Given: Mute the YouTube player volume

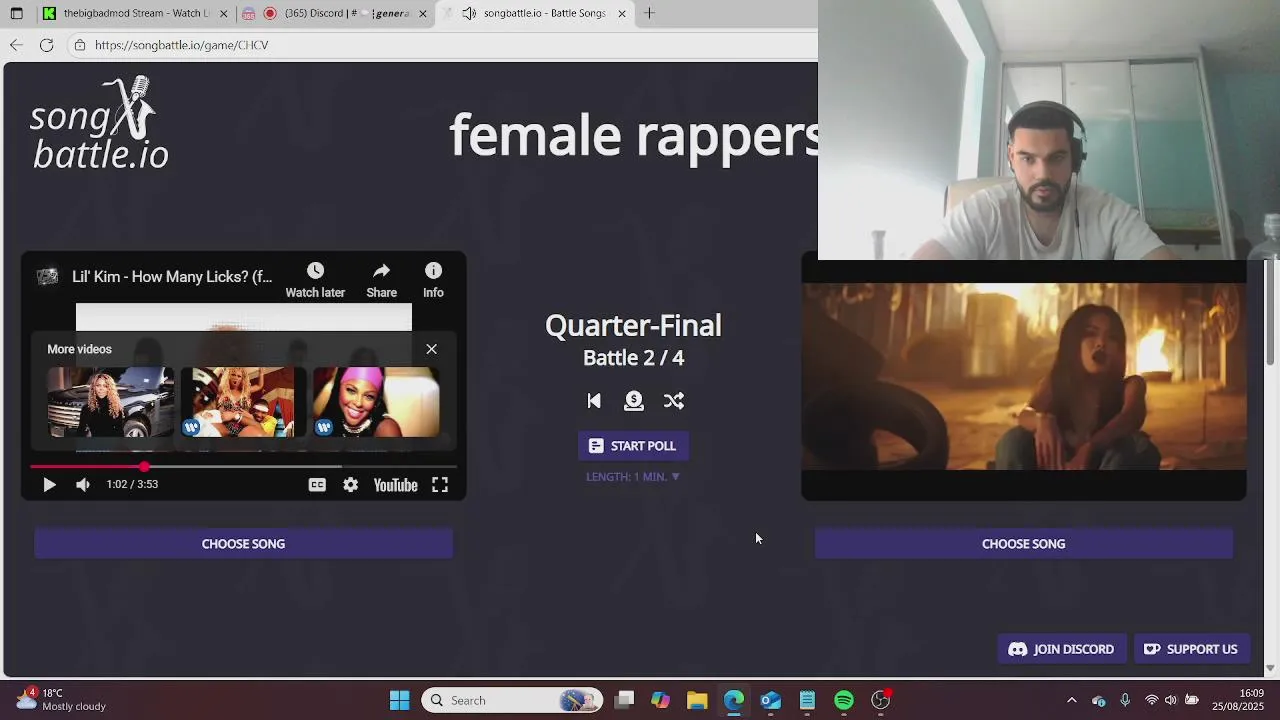Looking at the screenshot, I should pos(83,485).
